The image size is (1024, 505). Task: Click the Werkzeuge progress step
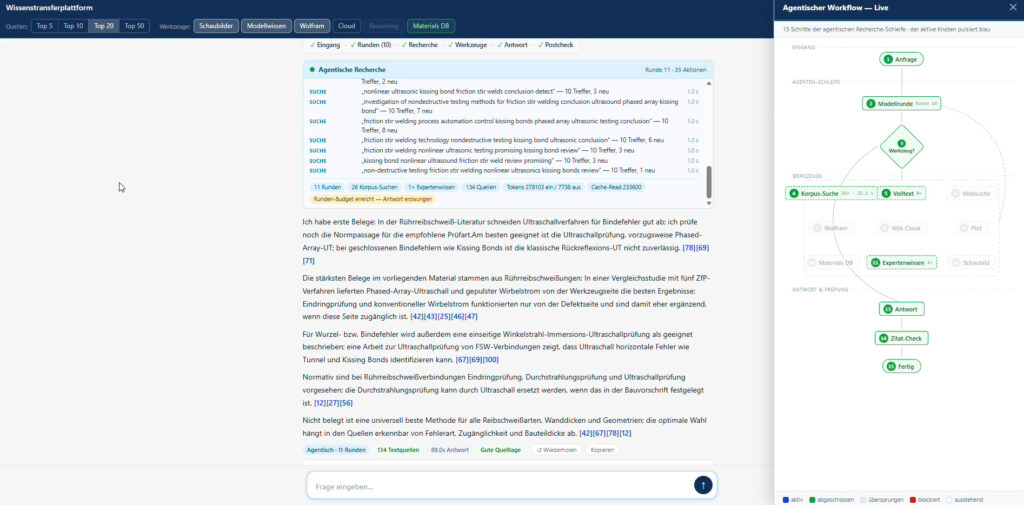pyautogui.click(x=467, y=45)
